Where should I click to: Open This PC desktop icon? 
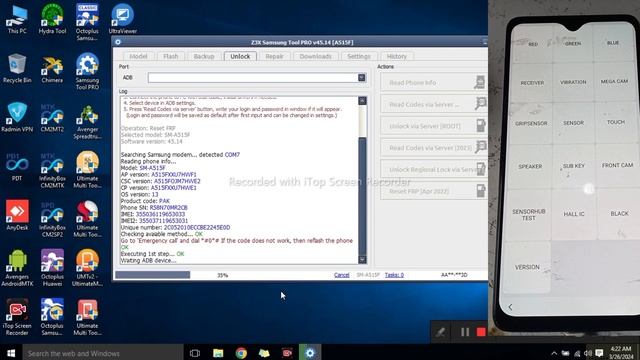(17, 19)
